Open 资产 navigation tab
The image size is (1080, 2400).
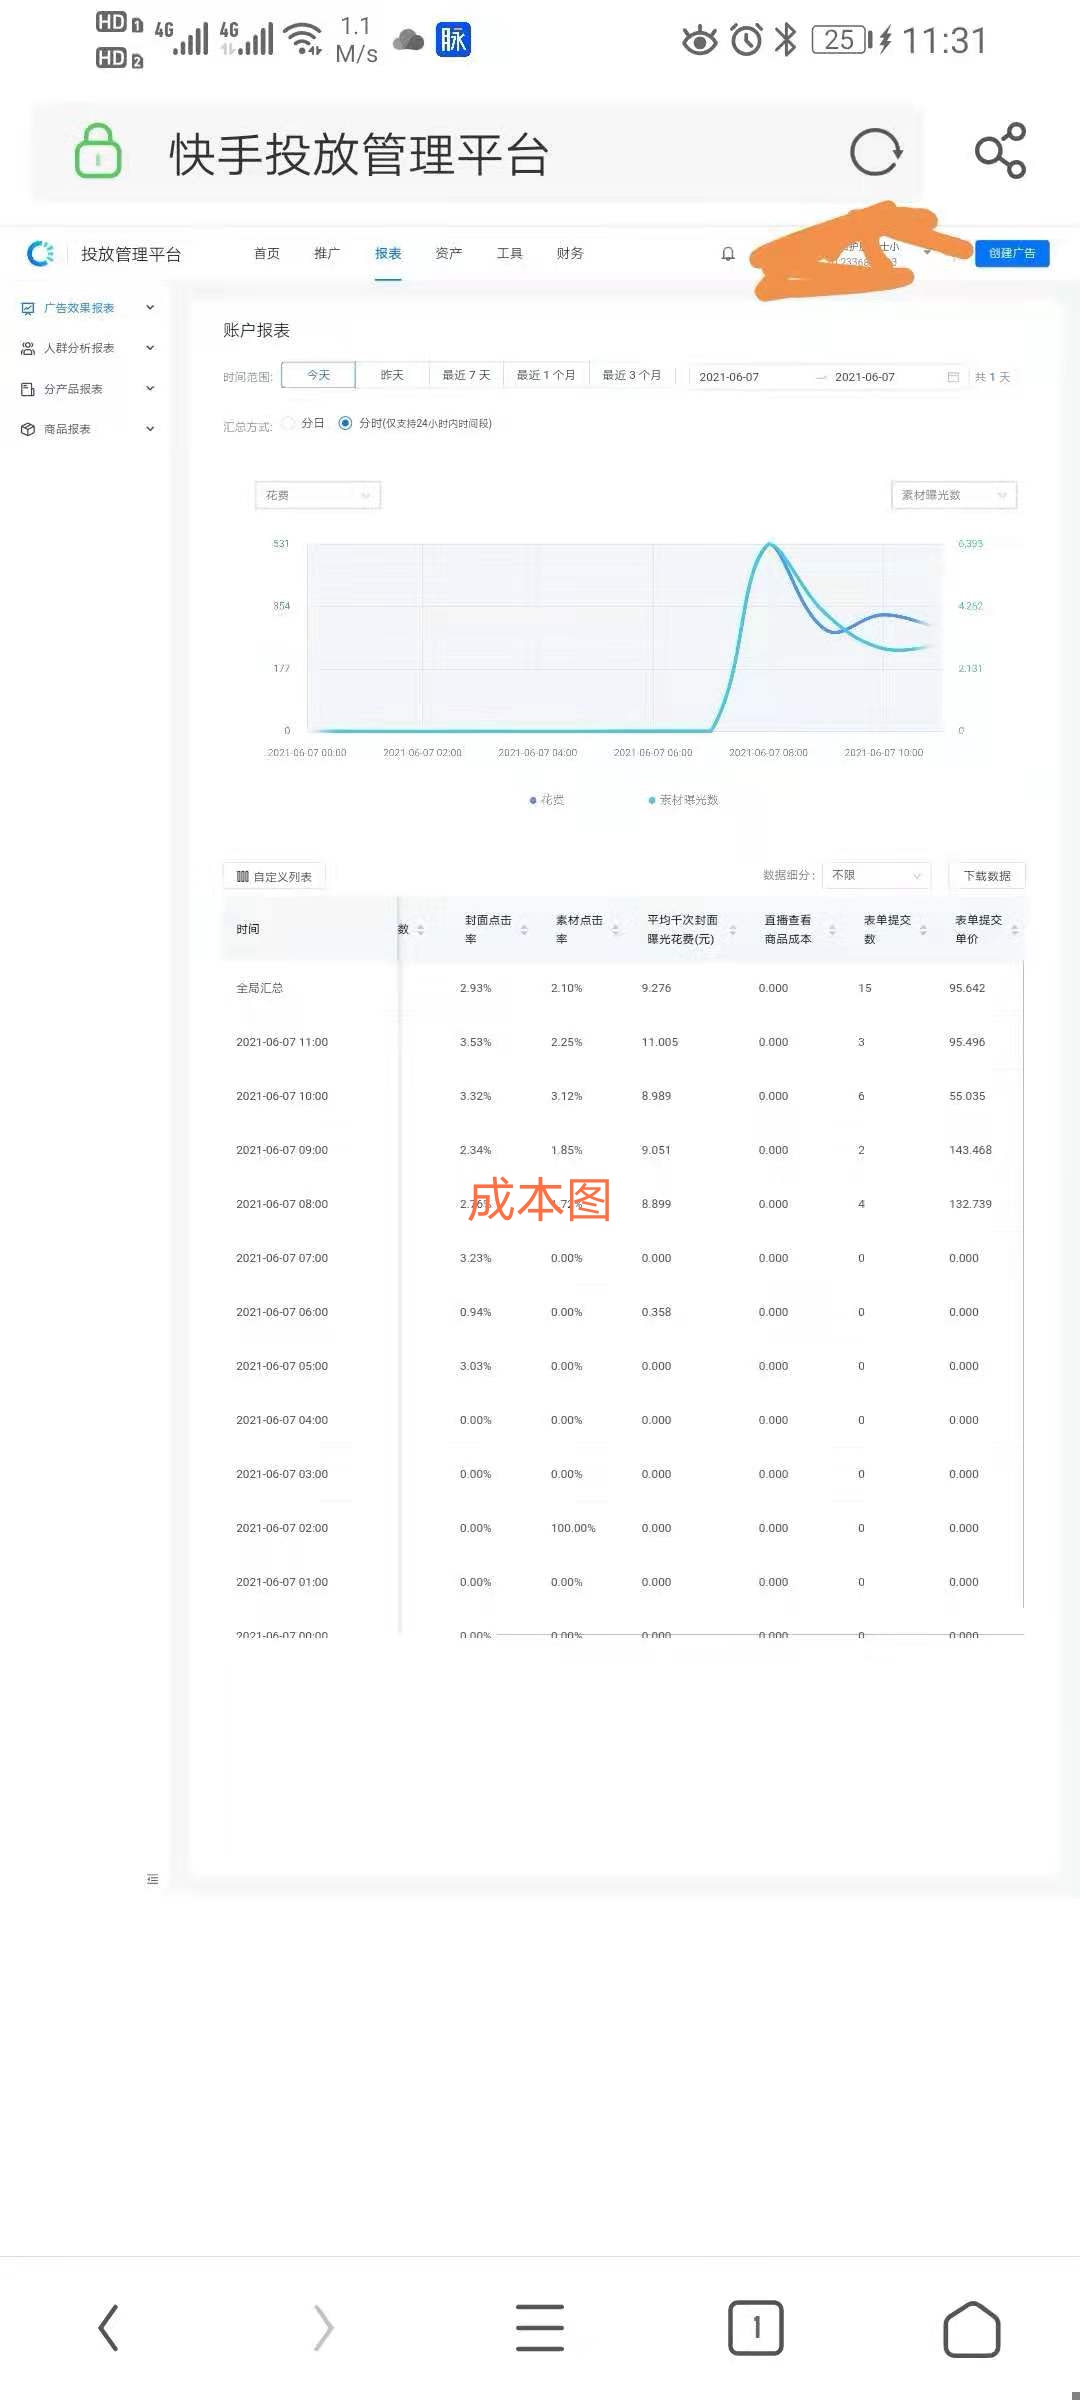coord(449,254)
